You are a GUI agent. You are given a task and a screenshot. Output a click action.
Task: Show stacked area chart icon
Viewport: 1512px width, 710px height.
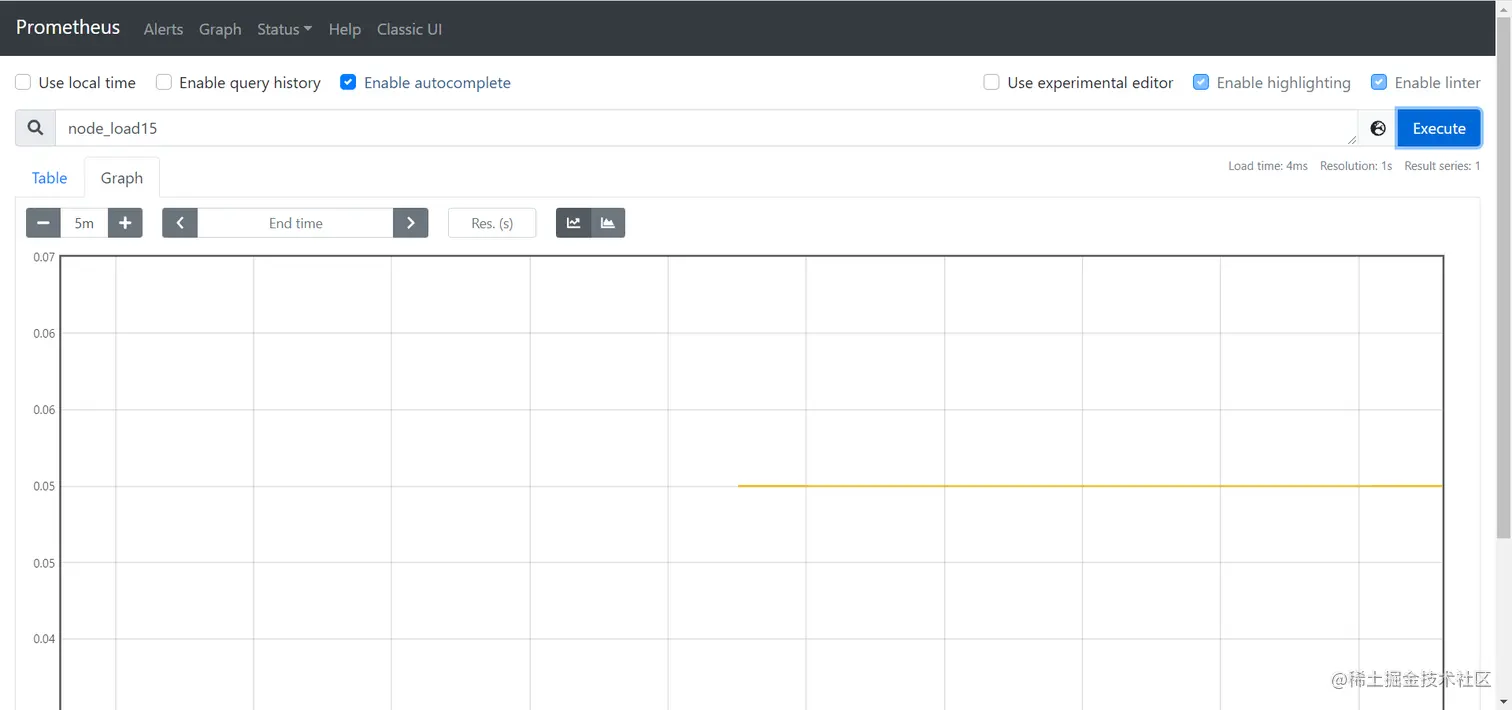(x=608, y=223)
